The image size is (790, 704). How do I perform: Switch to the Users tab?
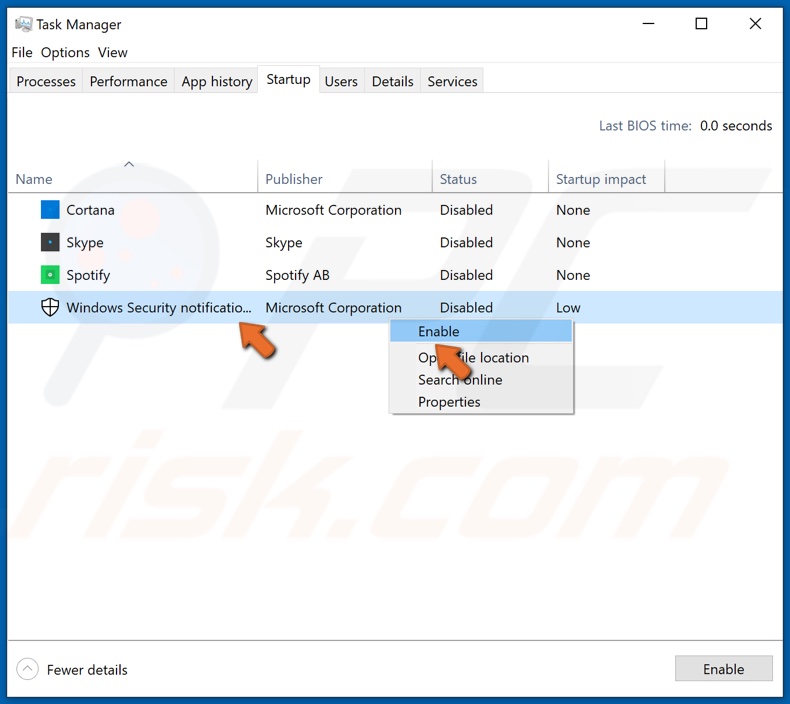(x=341, y=81)
